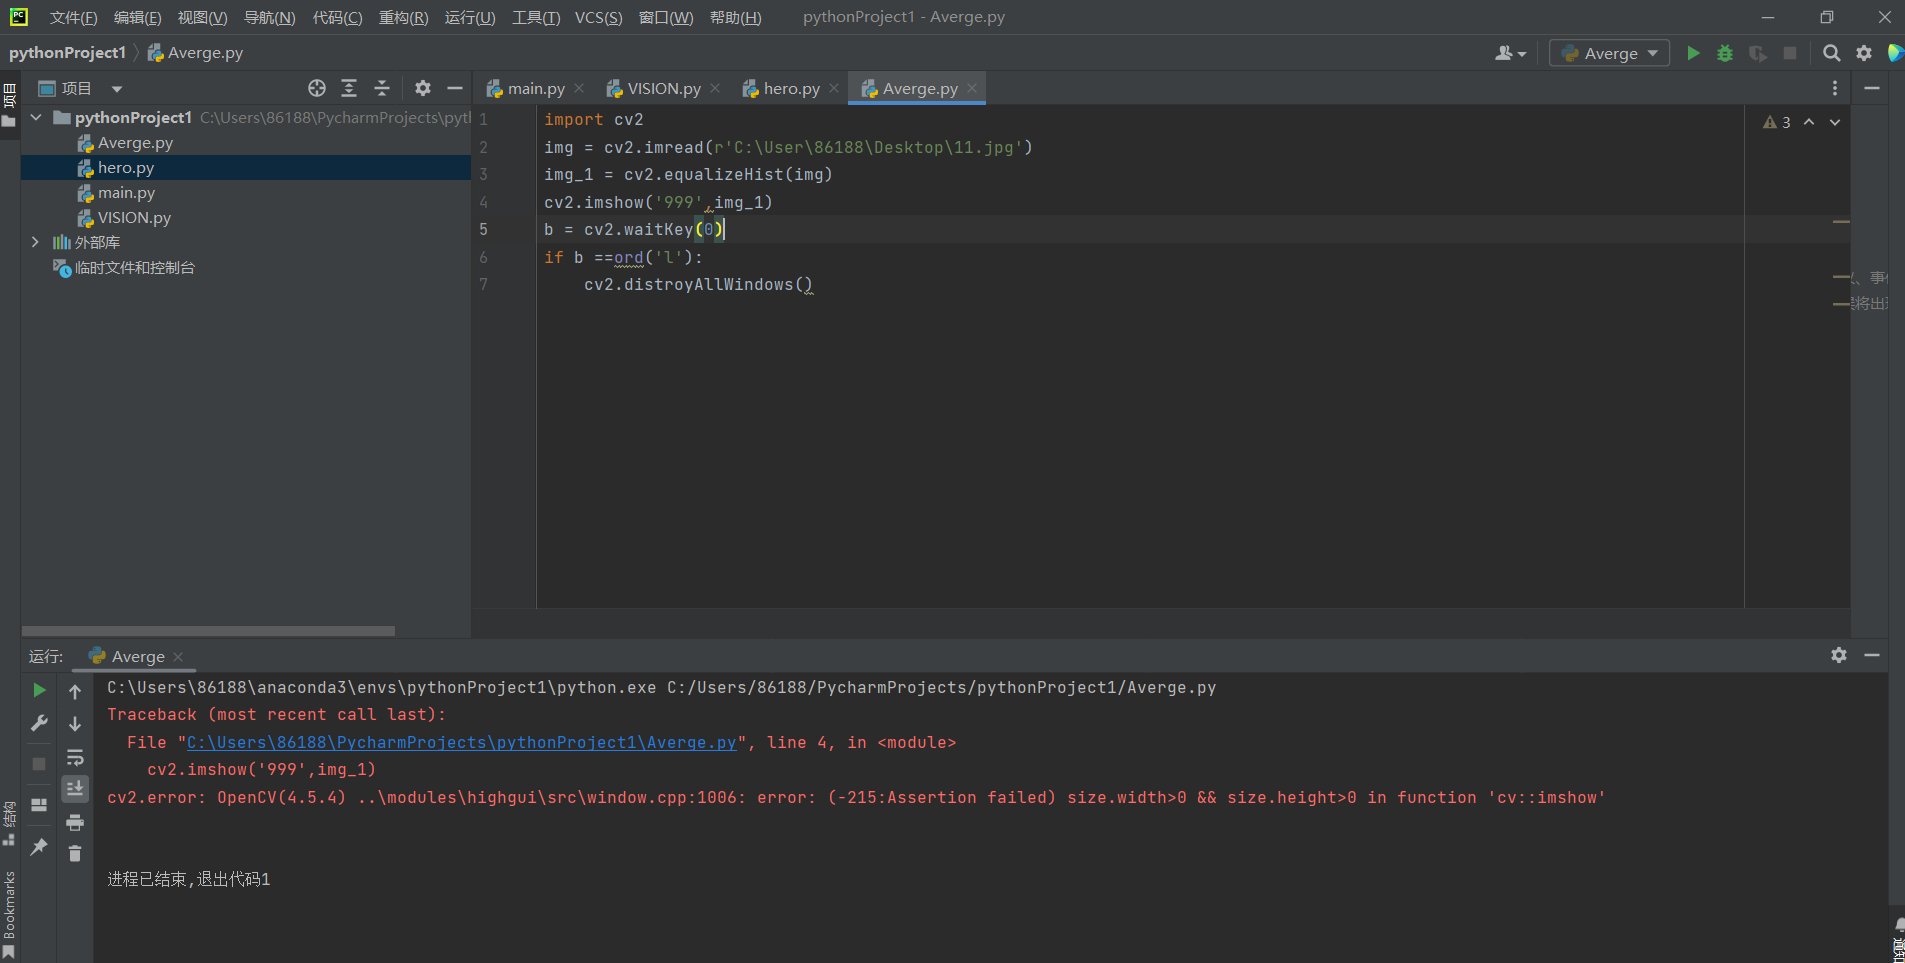The height and width of the screenshot is (963, 1905).
Task: Go to next highlighted error arrow
Action: click(1835, 122)
